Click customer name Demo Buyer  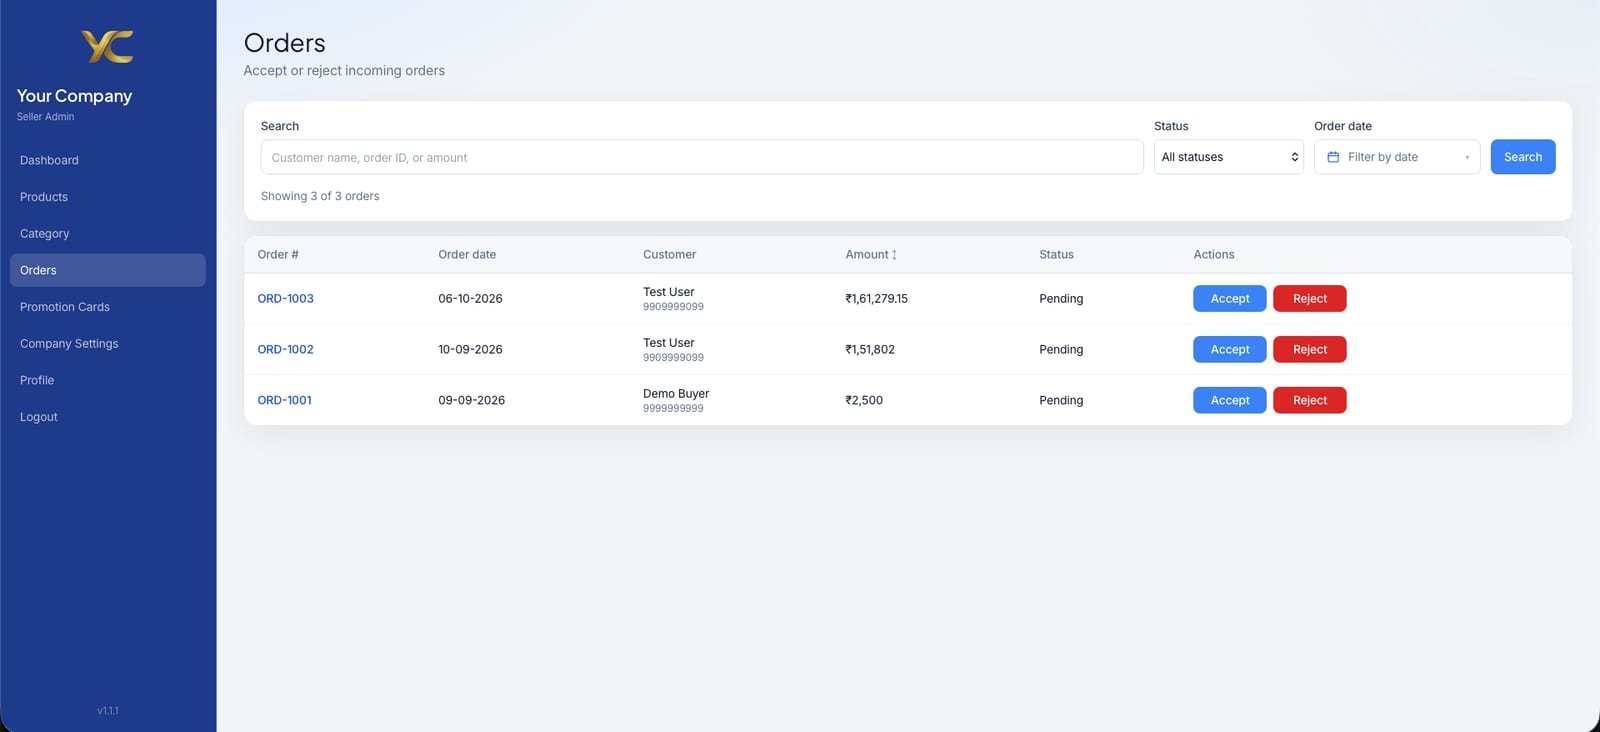click(676, 394)
